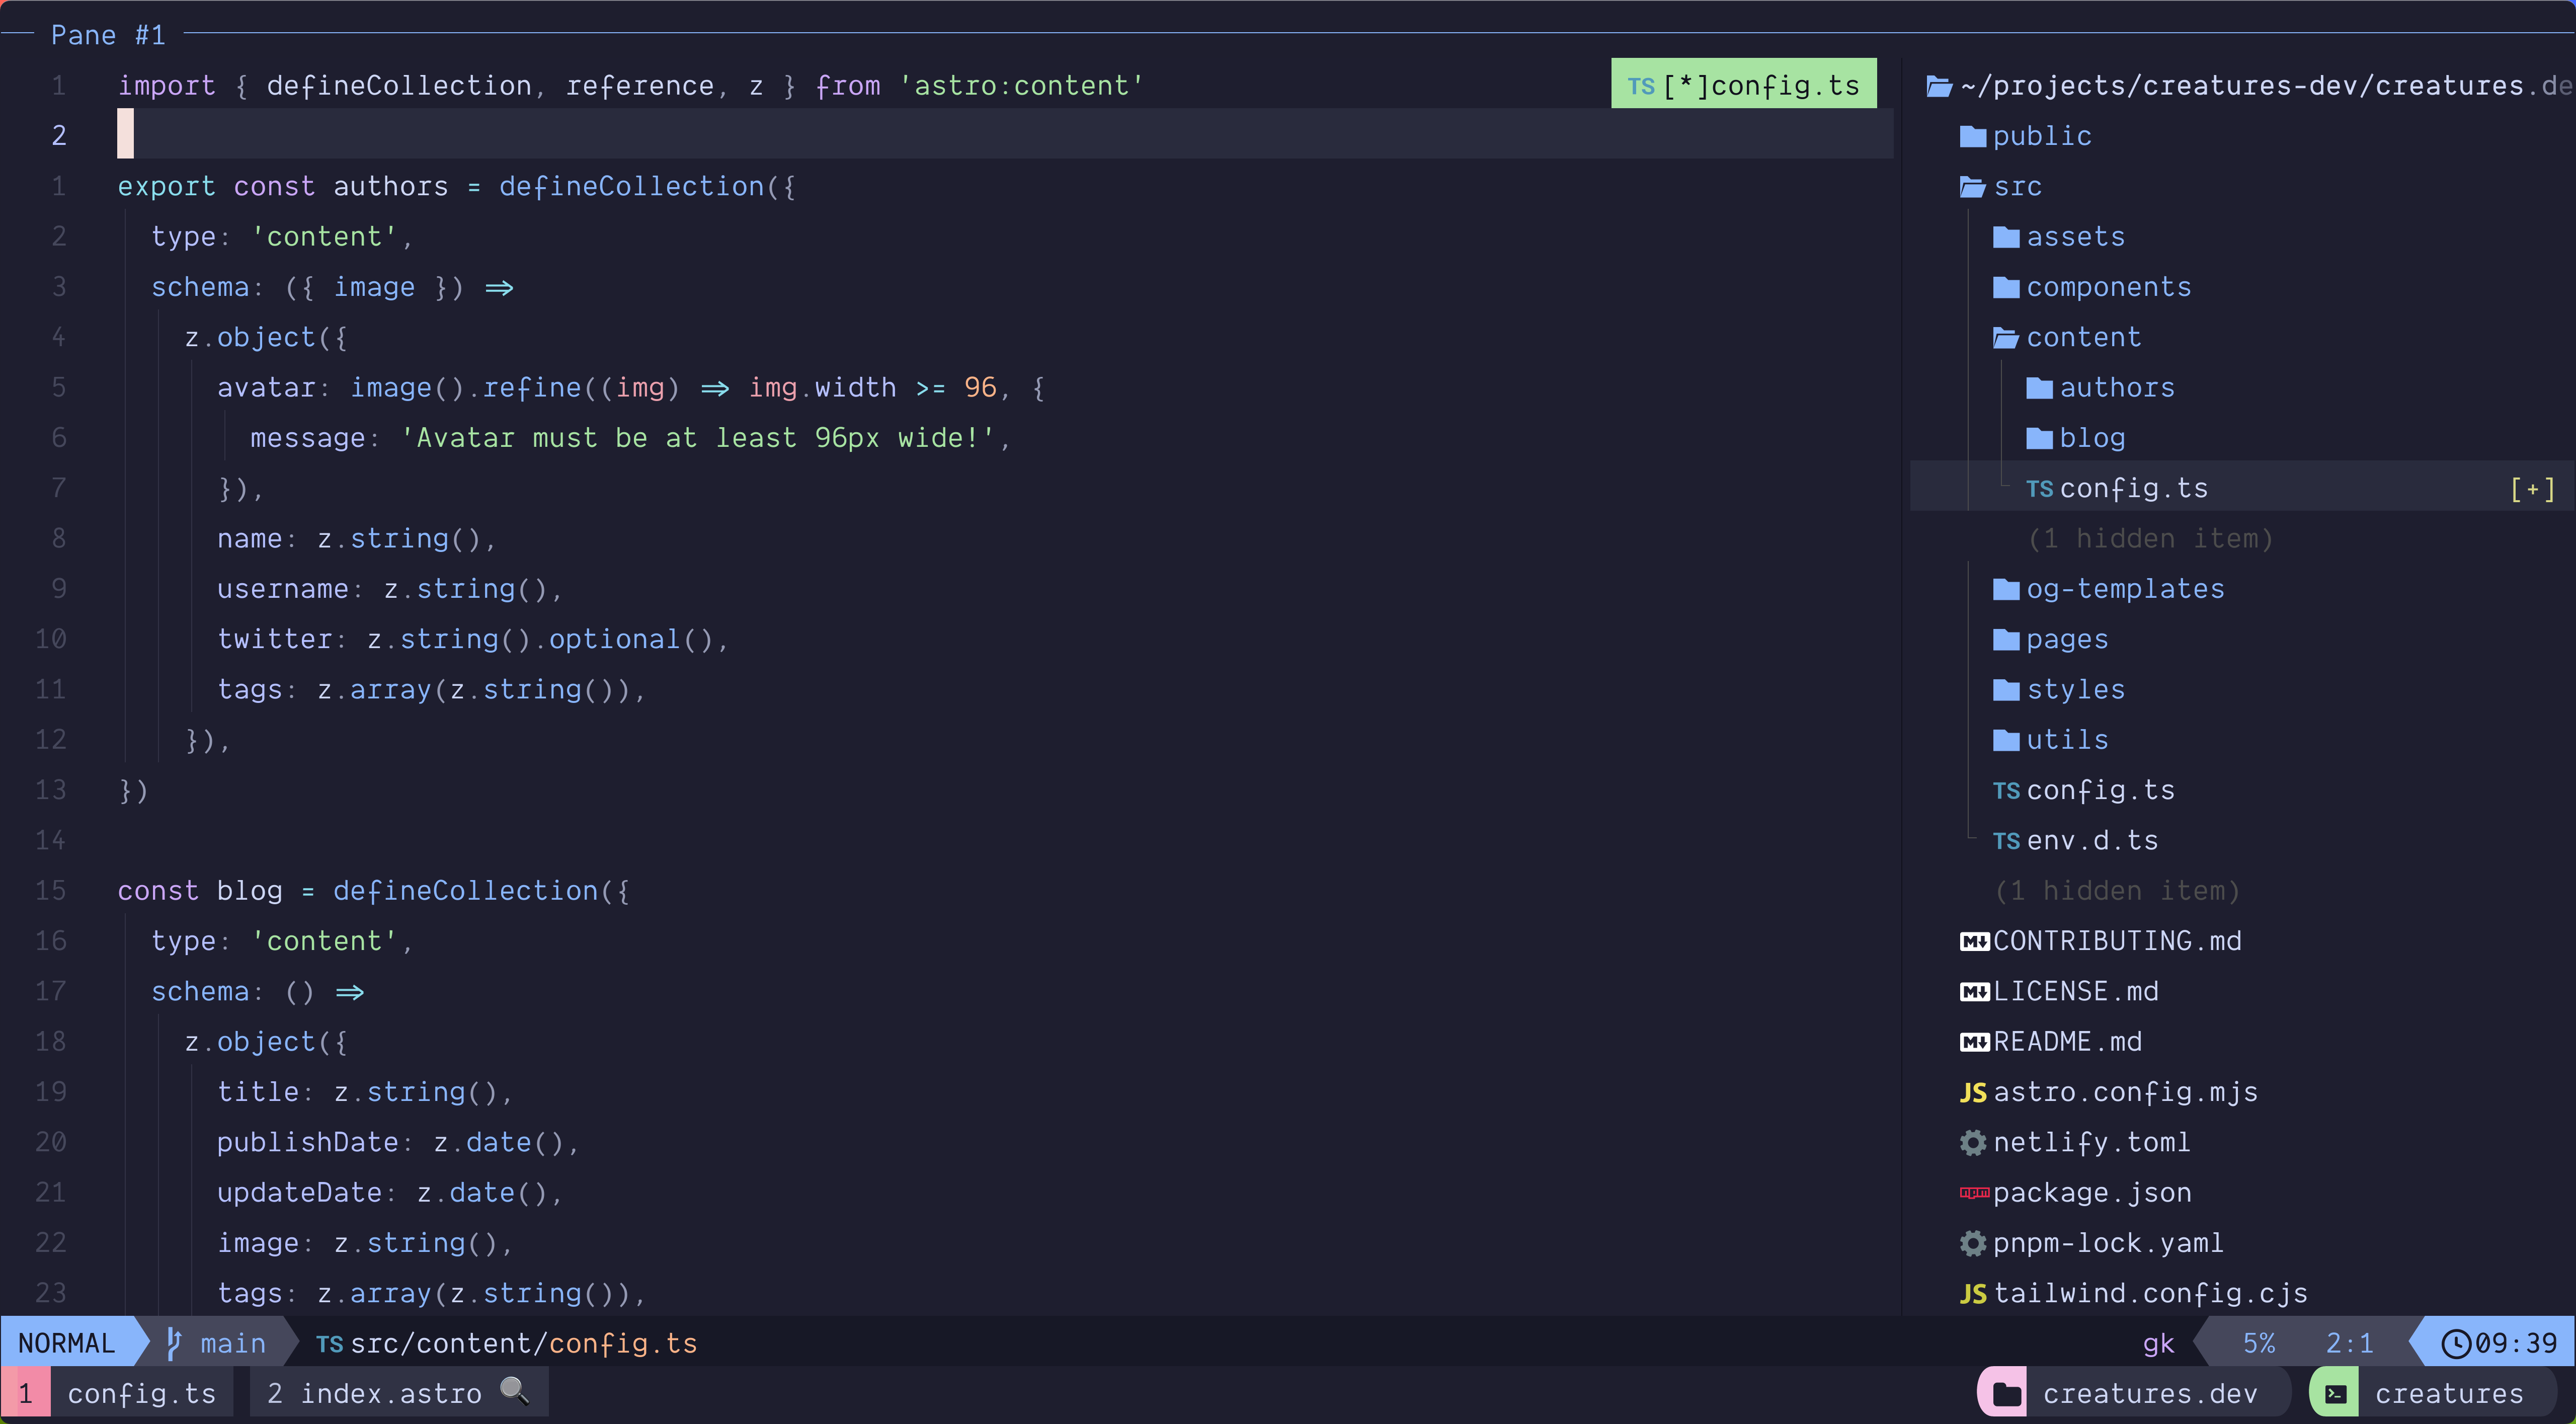
Task: Click the 2:1 cursor position indicator
Action: pyautogui.click(x=2350, y=1343)
